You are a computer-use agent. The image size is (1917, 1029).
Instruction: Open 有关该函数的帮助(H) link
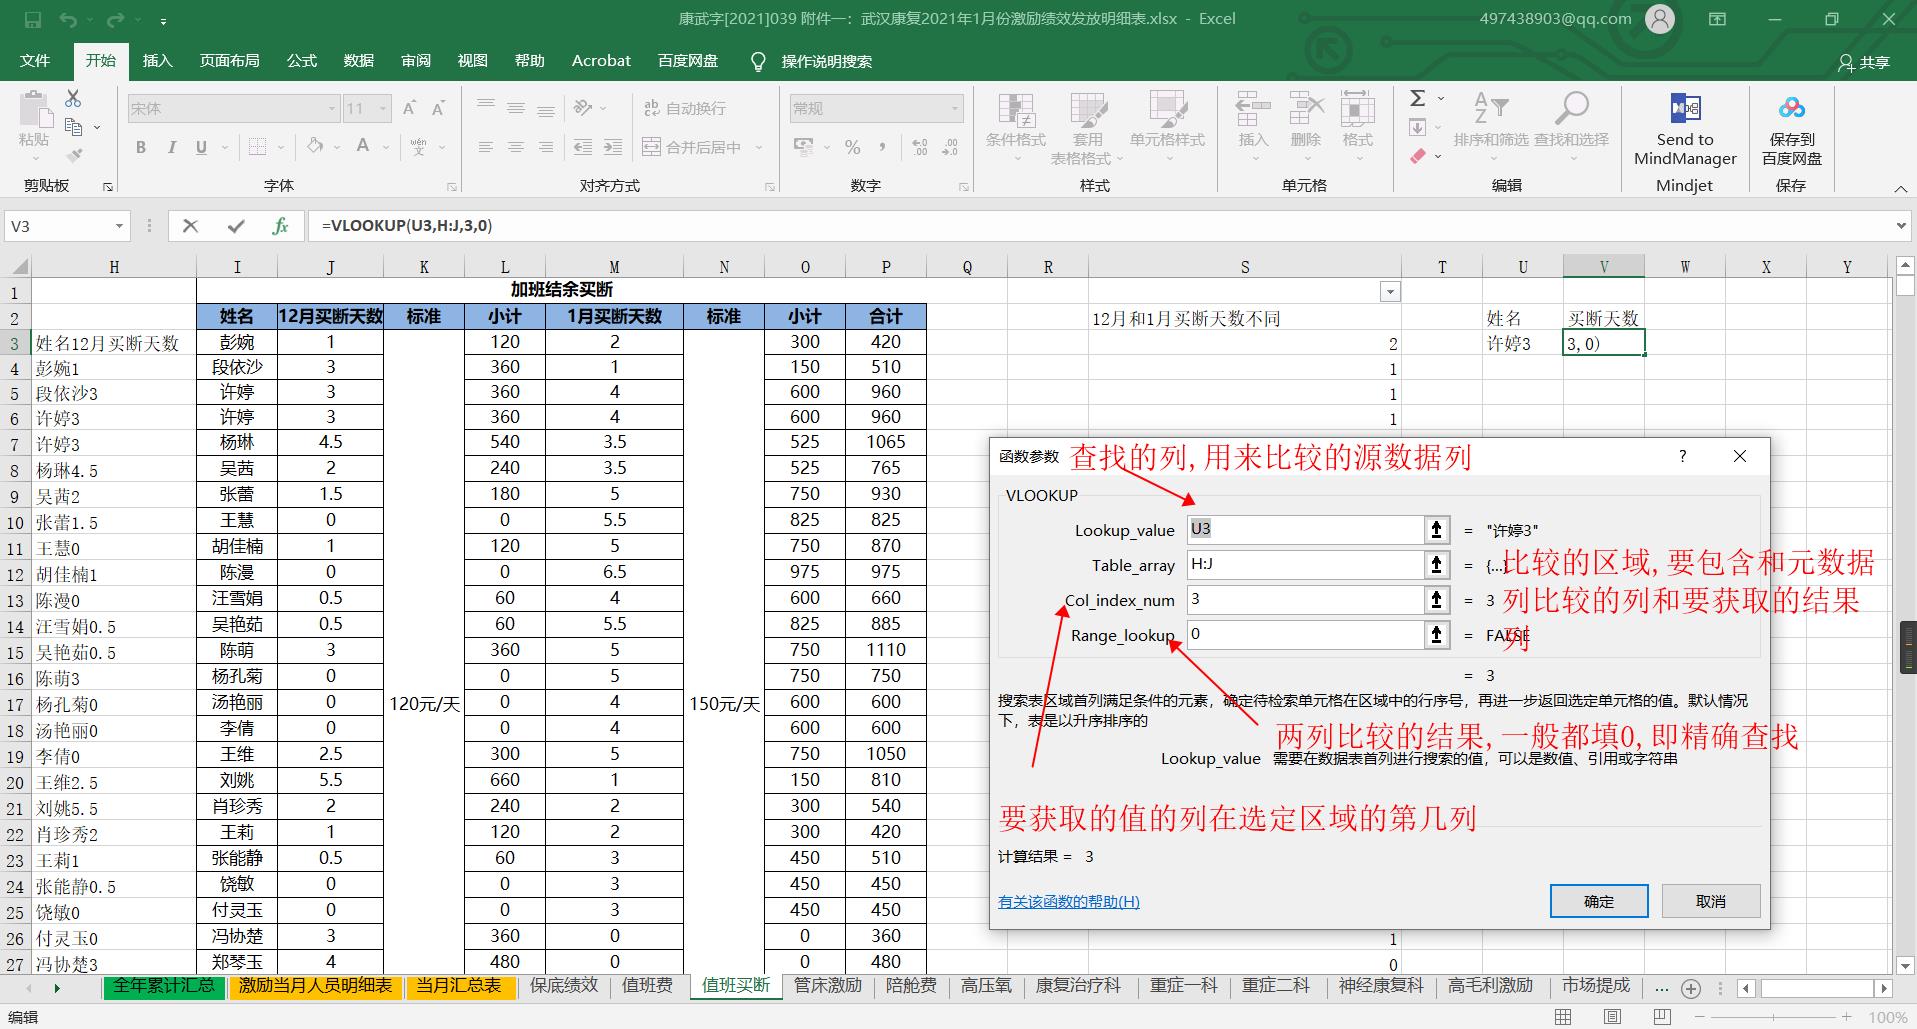tap(1069, 901)
